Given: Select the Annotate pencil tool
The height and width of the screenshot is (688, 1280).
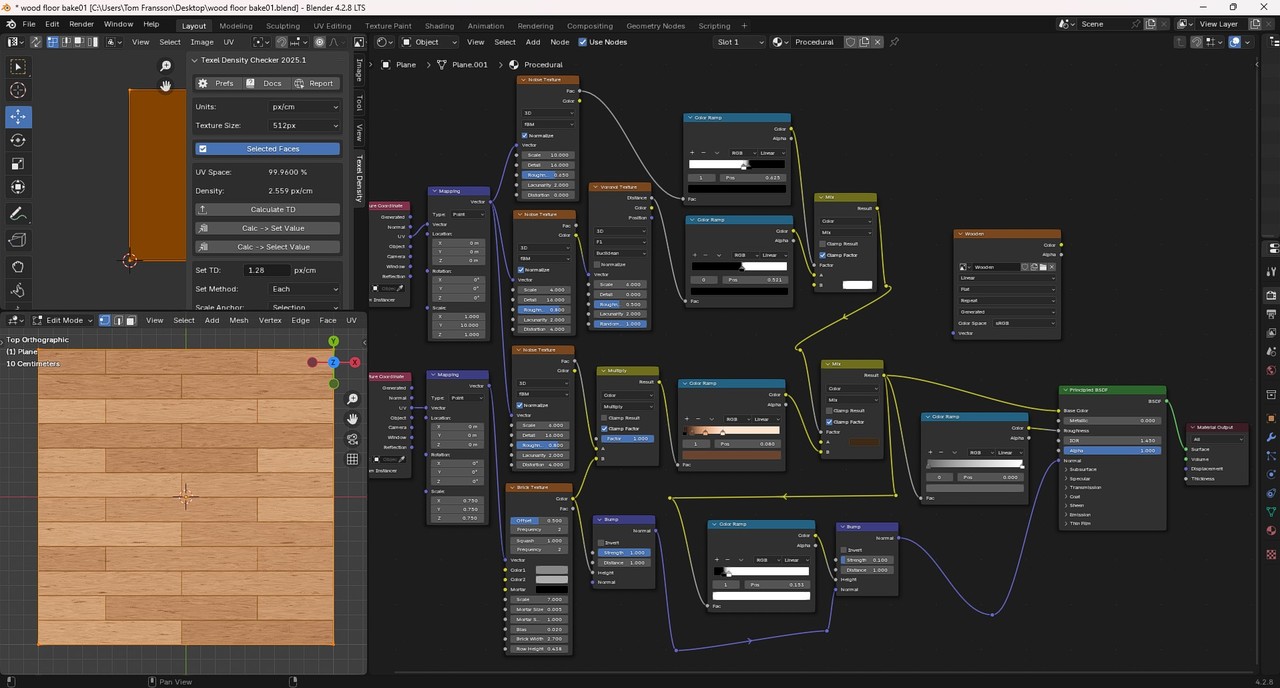Looking at the screenshot, I should (x=18, y=214).
